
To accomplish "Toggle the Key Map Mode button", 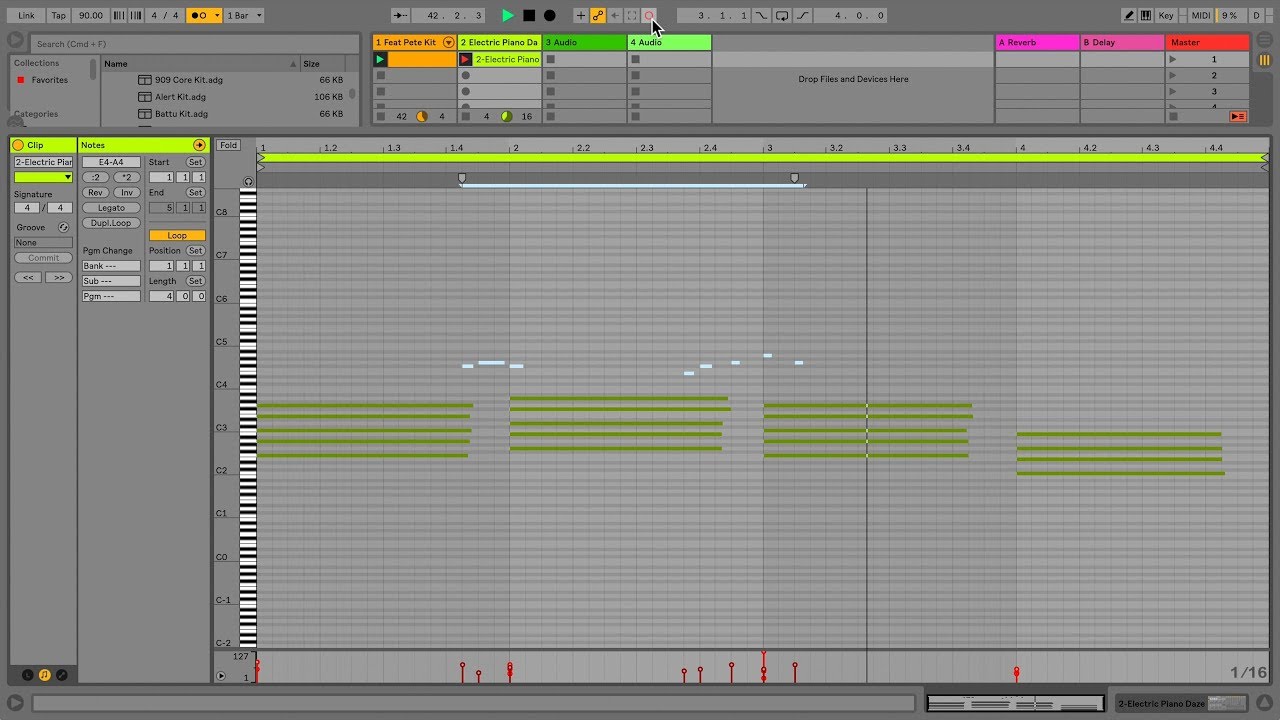I will tap(1167, 16).
